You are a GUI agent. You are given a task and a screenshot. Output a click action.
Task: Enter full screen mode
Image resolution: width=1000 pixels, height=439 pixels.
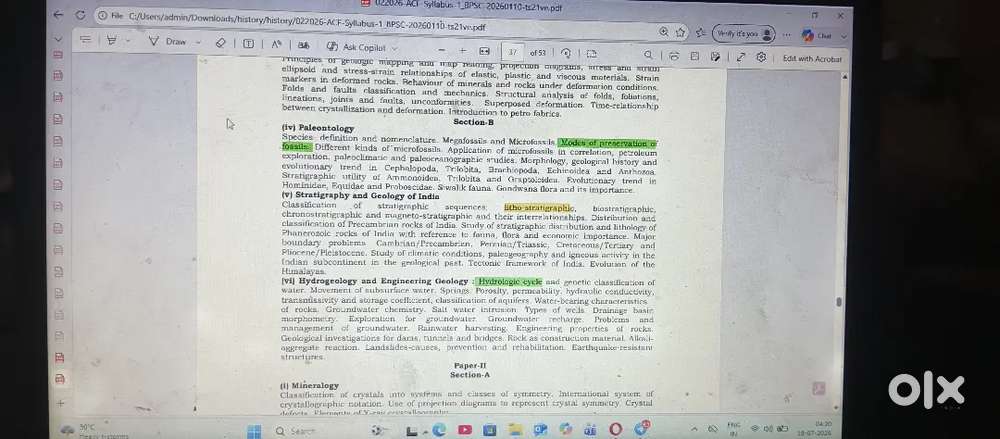click(740, 57)
